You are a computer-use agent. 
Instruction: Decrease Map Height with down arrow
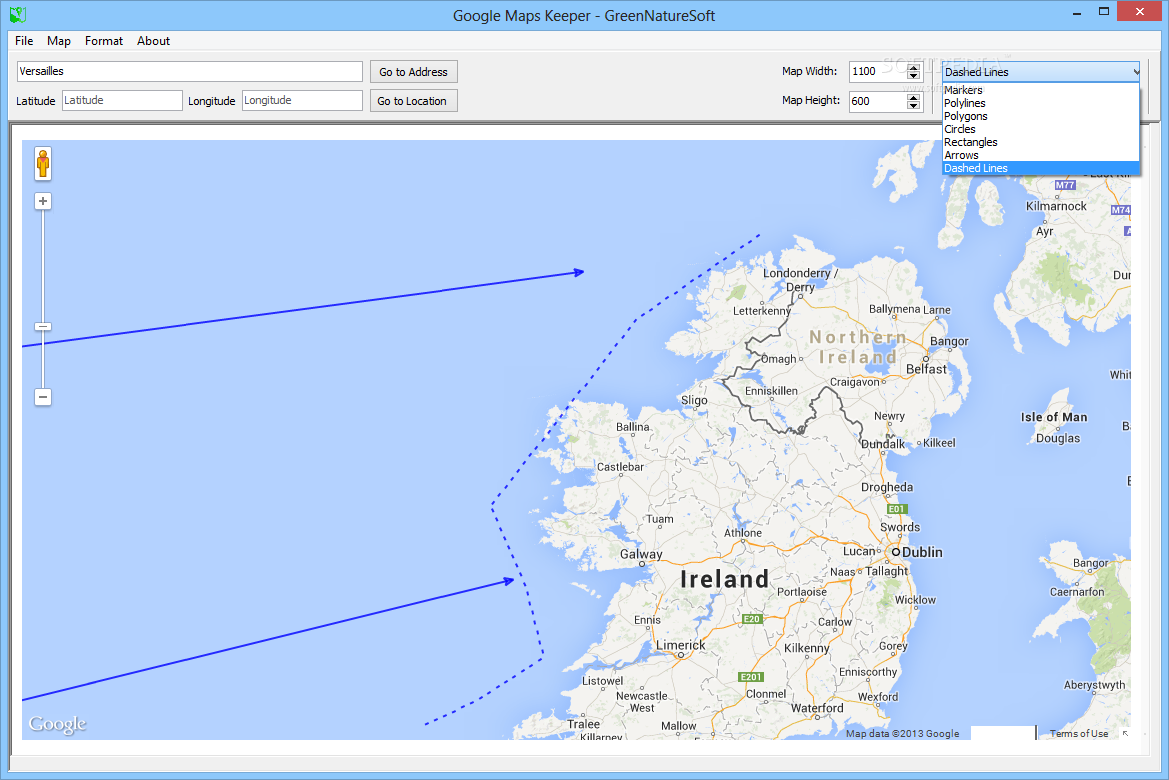[913, 106]
